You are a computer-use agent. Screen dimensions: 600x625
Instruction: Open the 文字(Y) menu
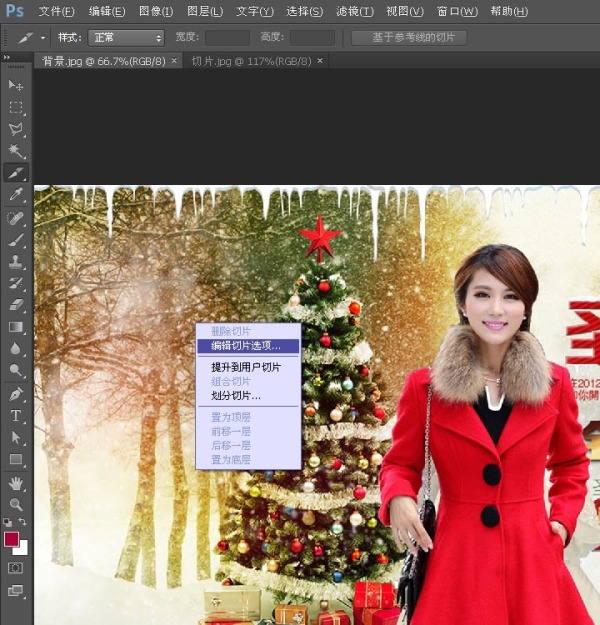pos(255,11)
